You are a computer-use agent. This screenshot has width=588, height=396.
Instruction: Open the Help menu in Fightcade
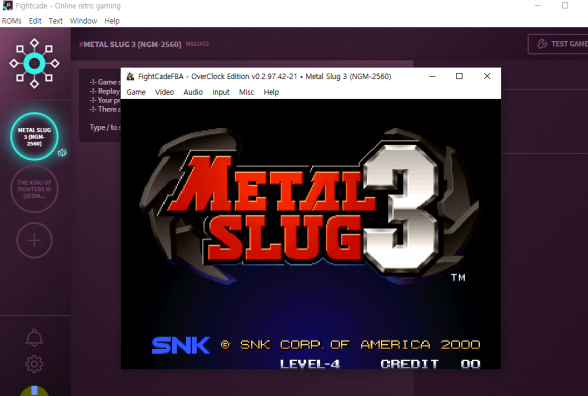click(x=112, y=21)
